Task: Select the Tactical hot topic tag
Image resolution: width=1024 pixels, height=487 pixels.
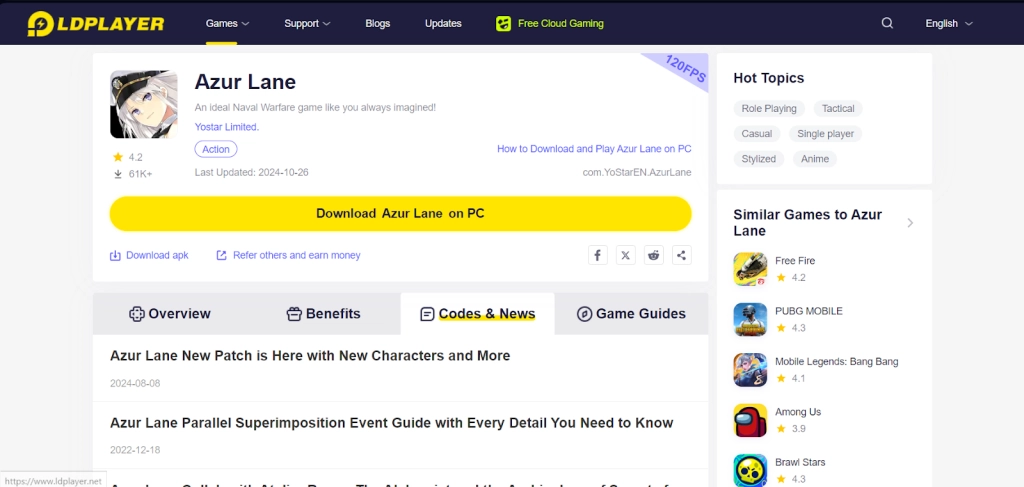Action: pyautogui.click(x=838, y=108)
